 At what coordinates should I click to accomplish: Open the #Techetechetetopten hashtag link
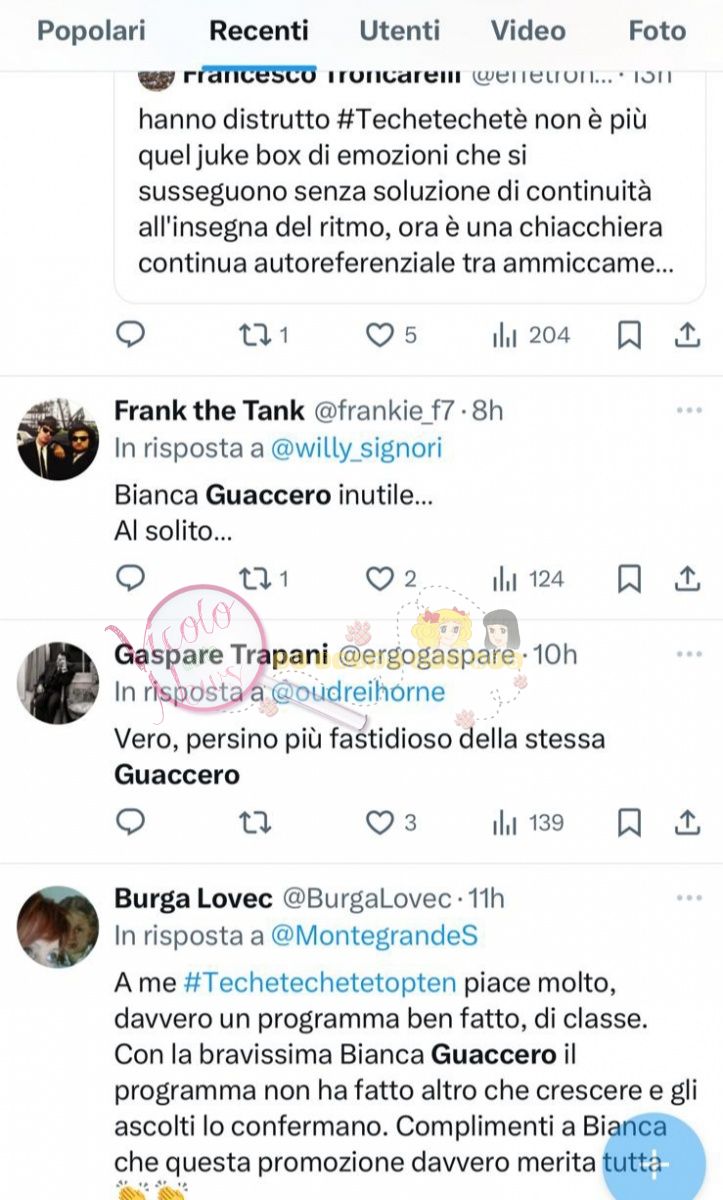coord(320,982)
